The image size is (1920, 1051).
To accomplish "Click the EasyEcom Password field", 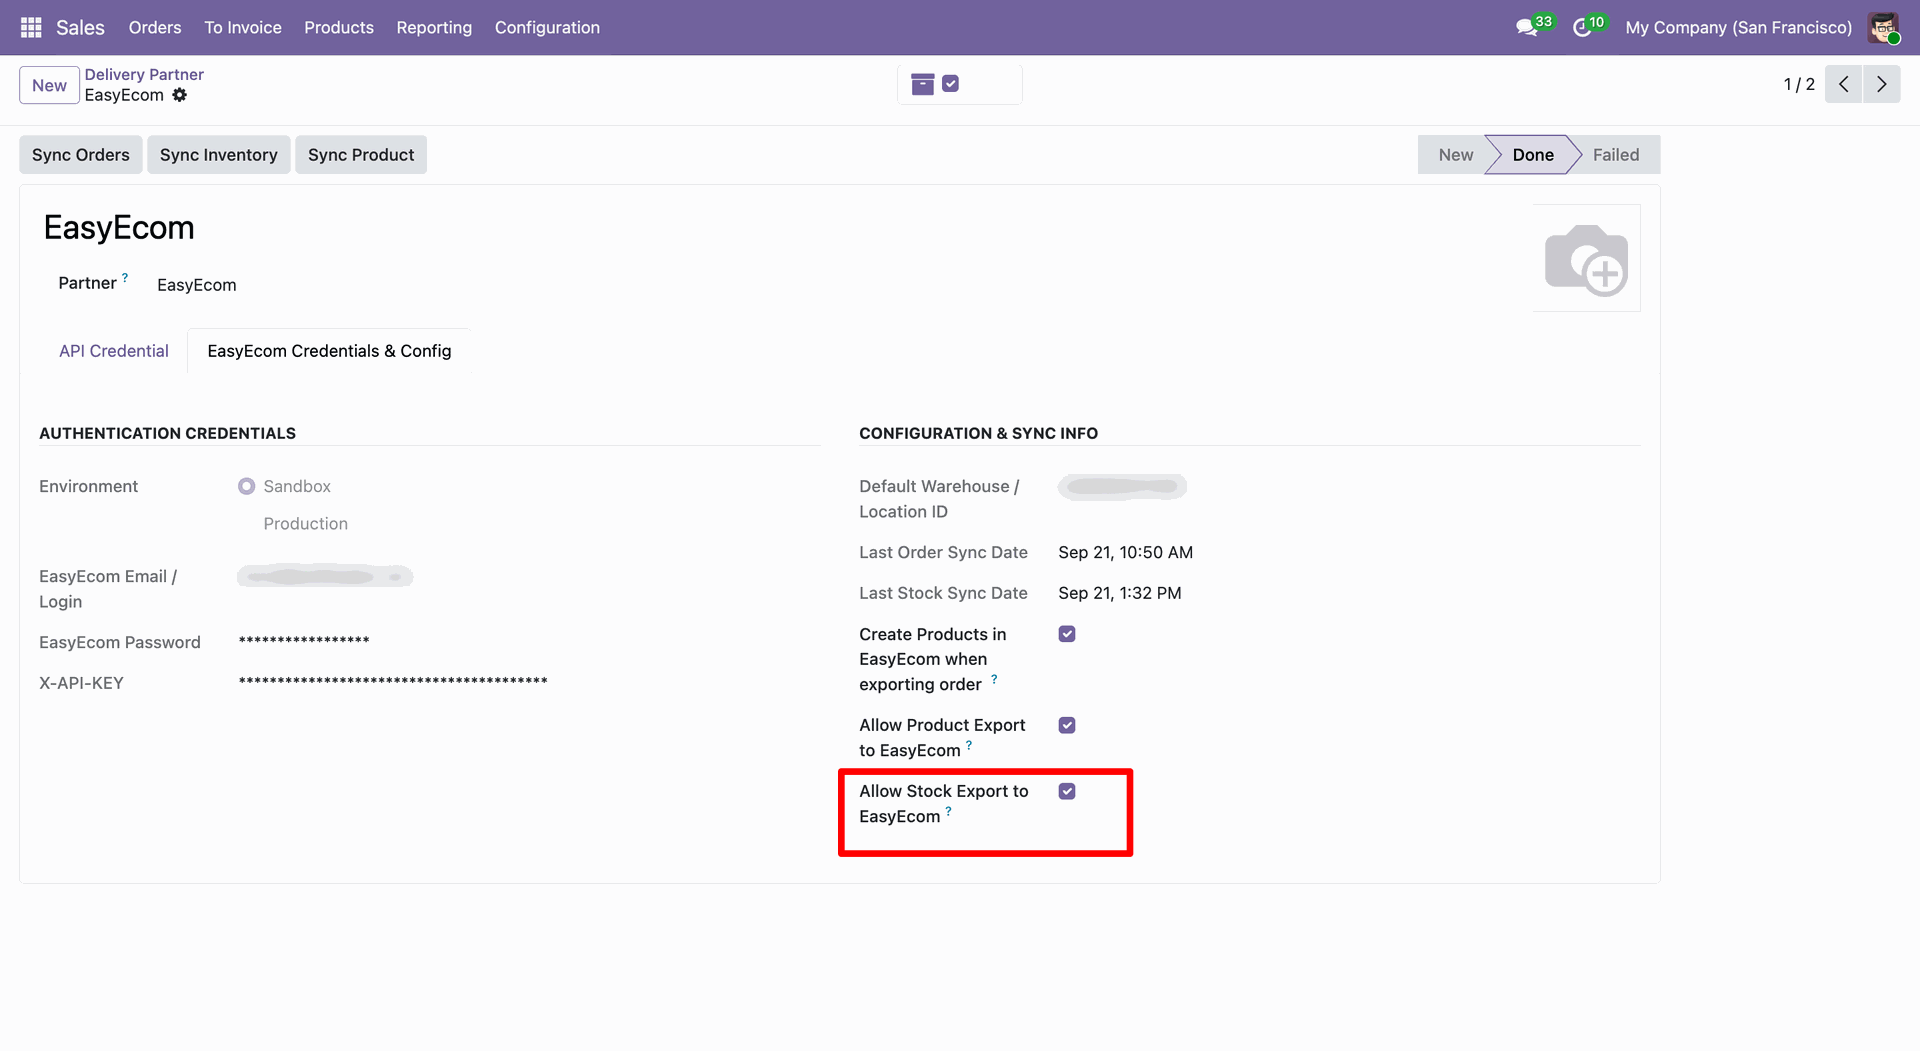I will point(304,641).
